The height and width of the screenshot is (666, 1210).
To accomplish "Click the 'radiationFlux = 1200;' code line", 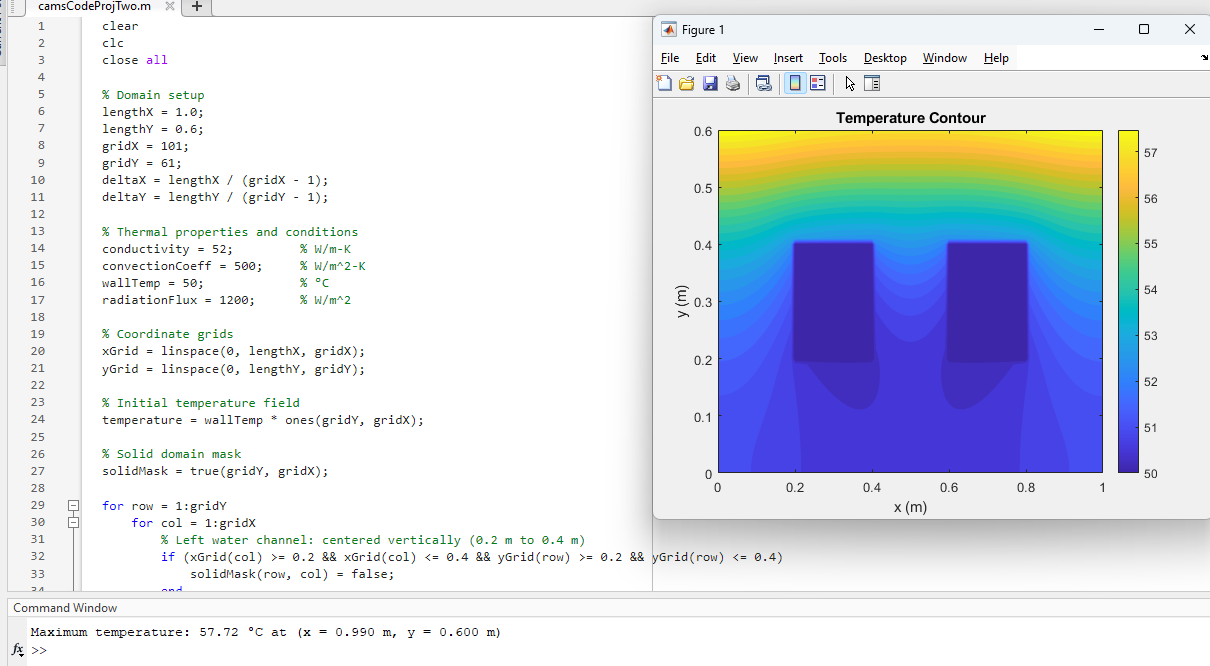I will point(178,299).
